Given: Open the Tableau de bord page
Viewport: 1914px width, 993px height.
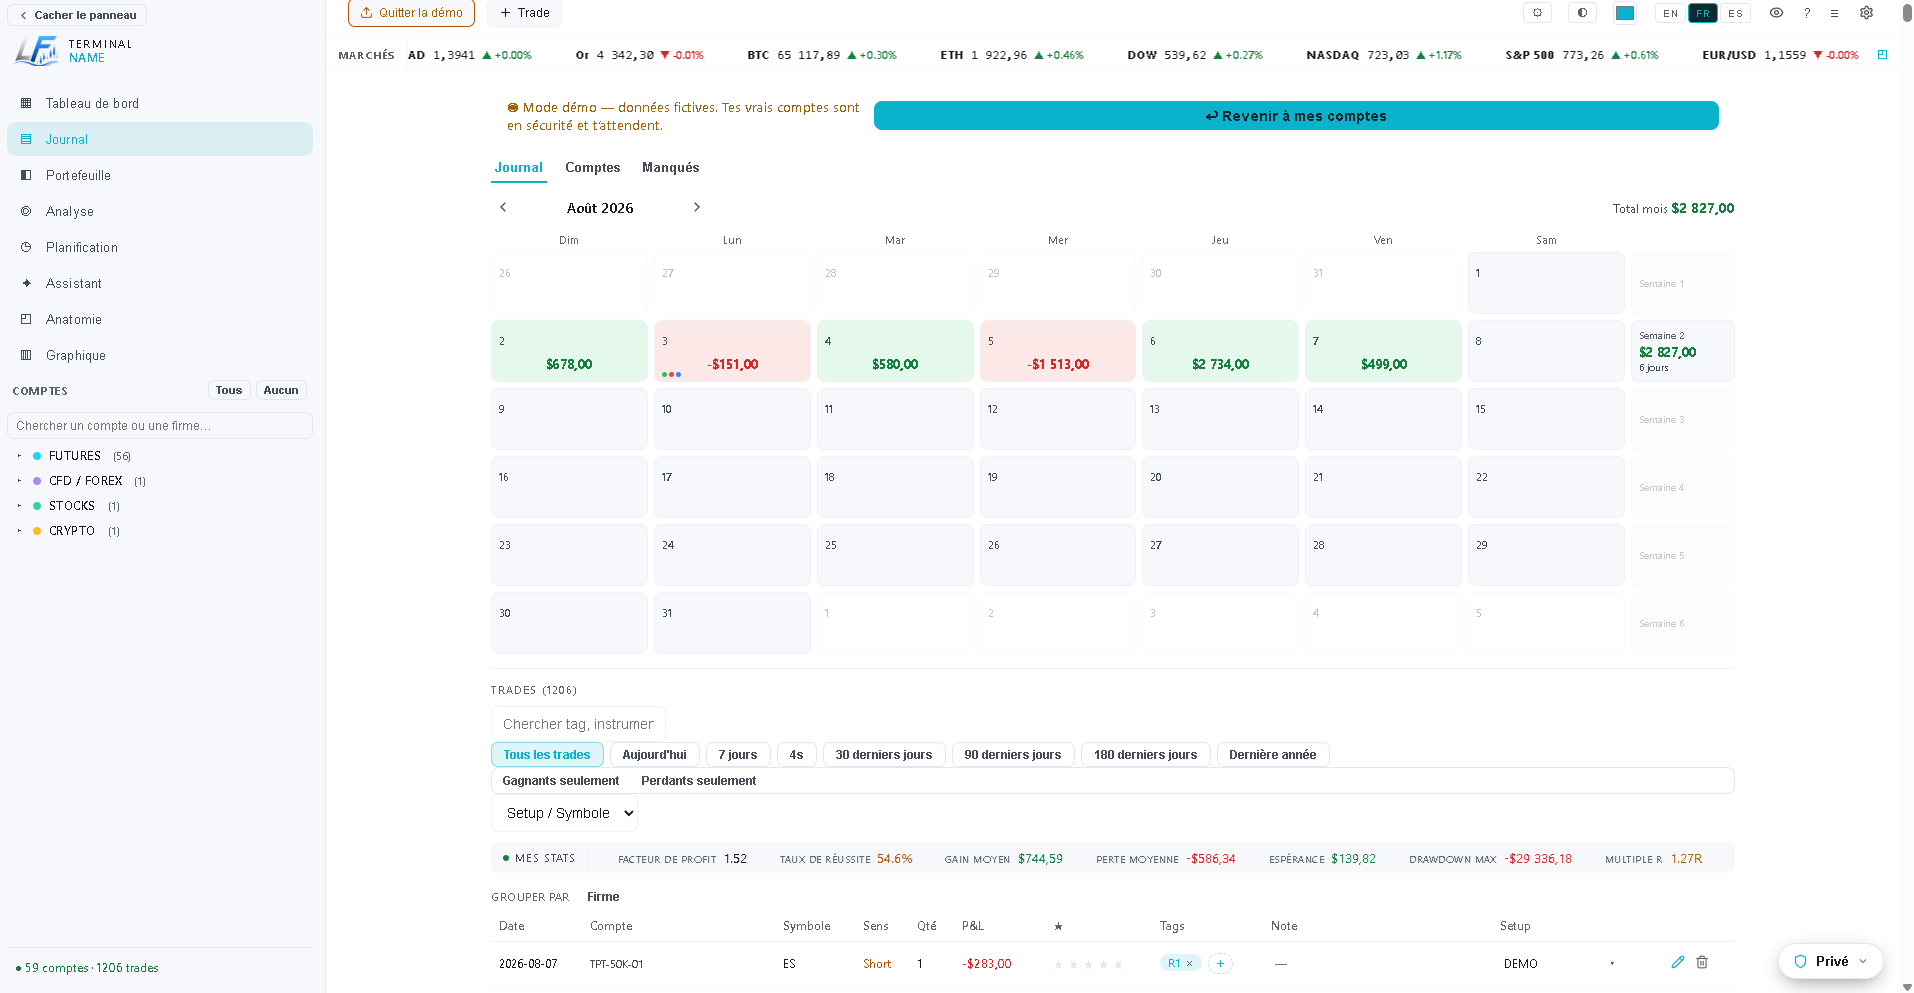Looking at the screenshot, I should pyautogui.click(x=160, y=103).
